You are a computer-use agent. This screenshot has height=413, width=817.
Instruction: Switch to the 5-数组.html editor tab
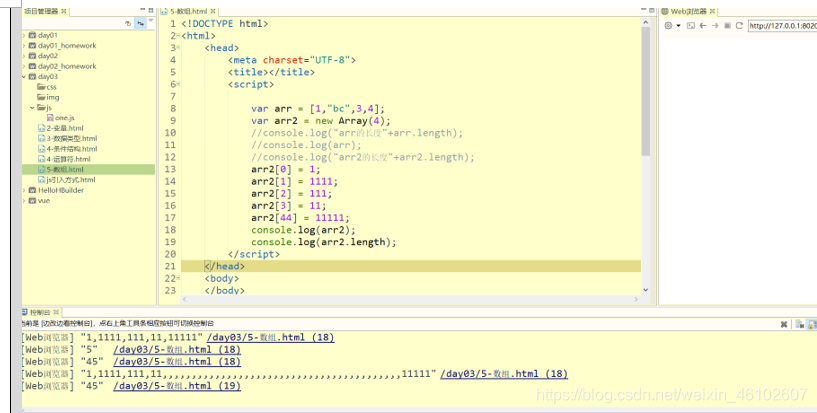(188, 11)
